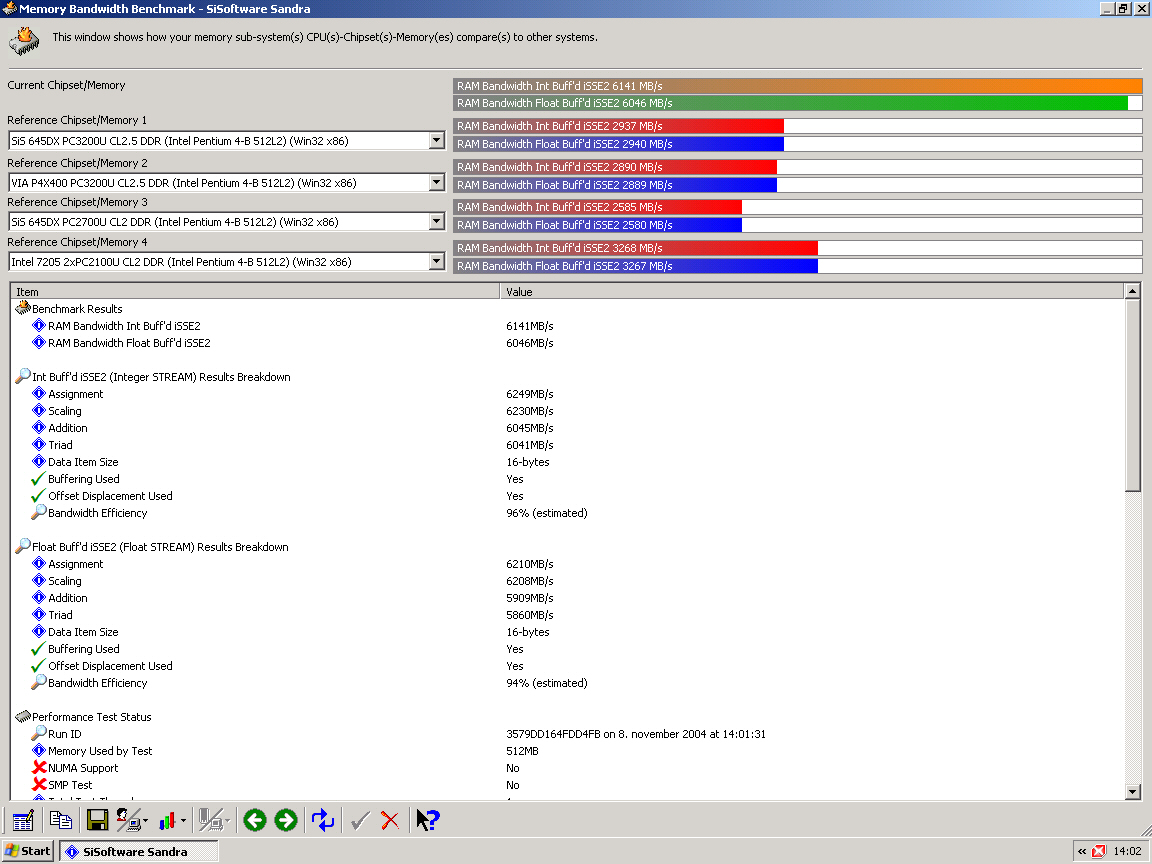Click the Sandra title bar application icon

pos(9,9)
